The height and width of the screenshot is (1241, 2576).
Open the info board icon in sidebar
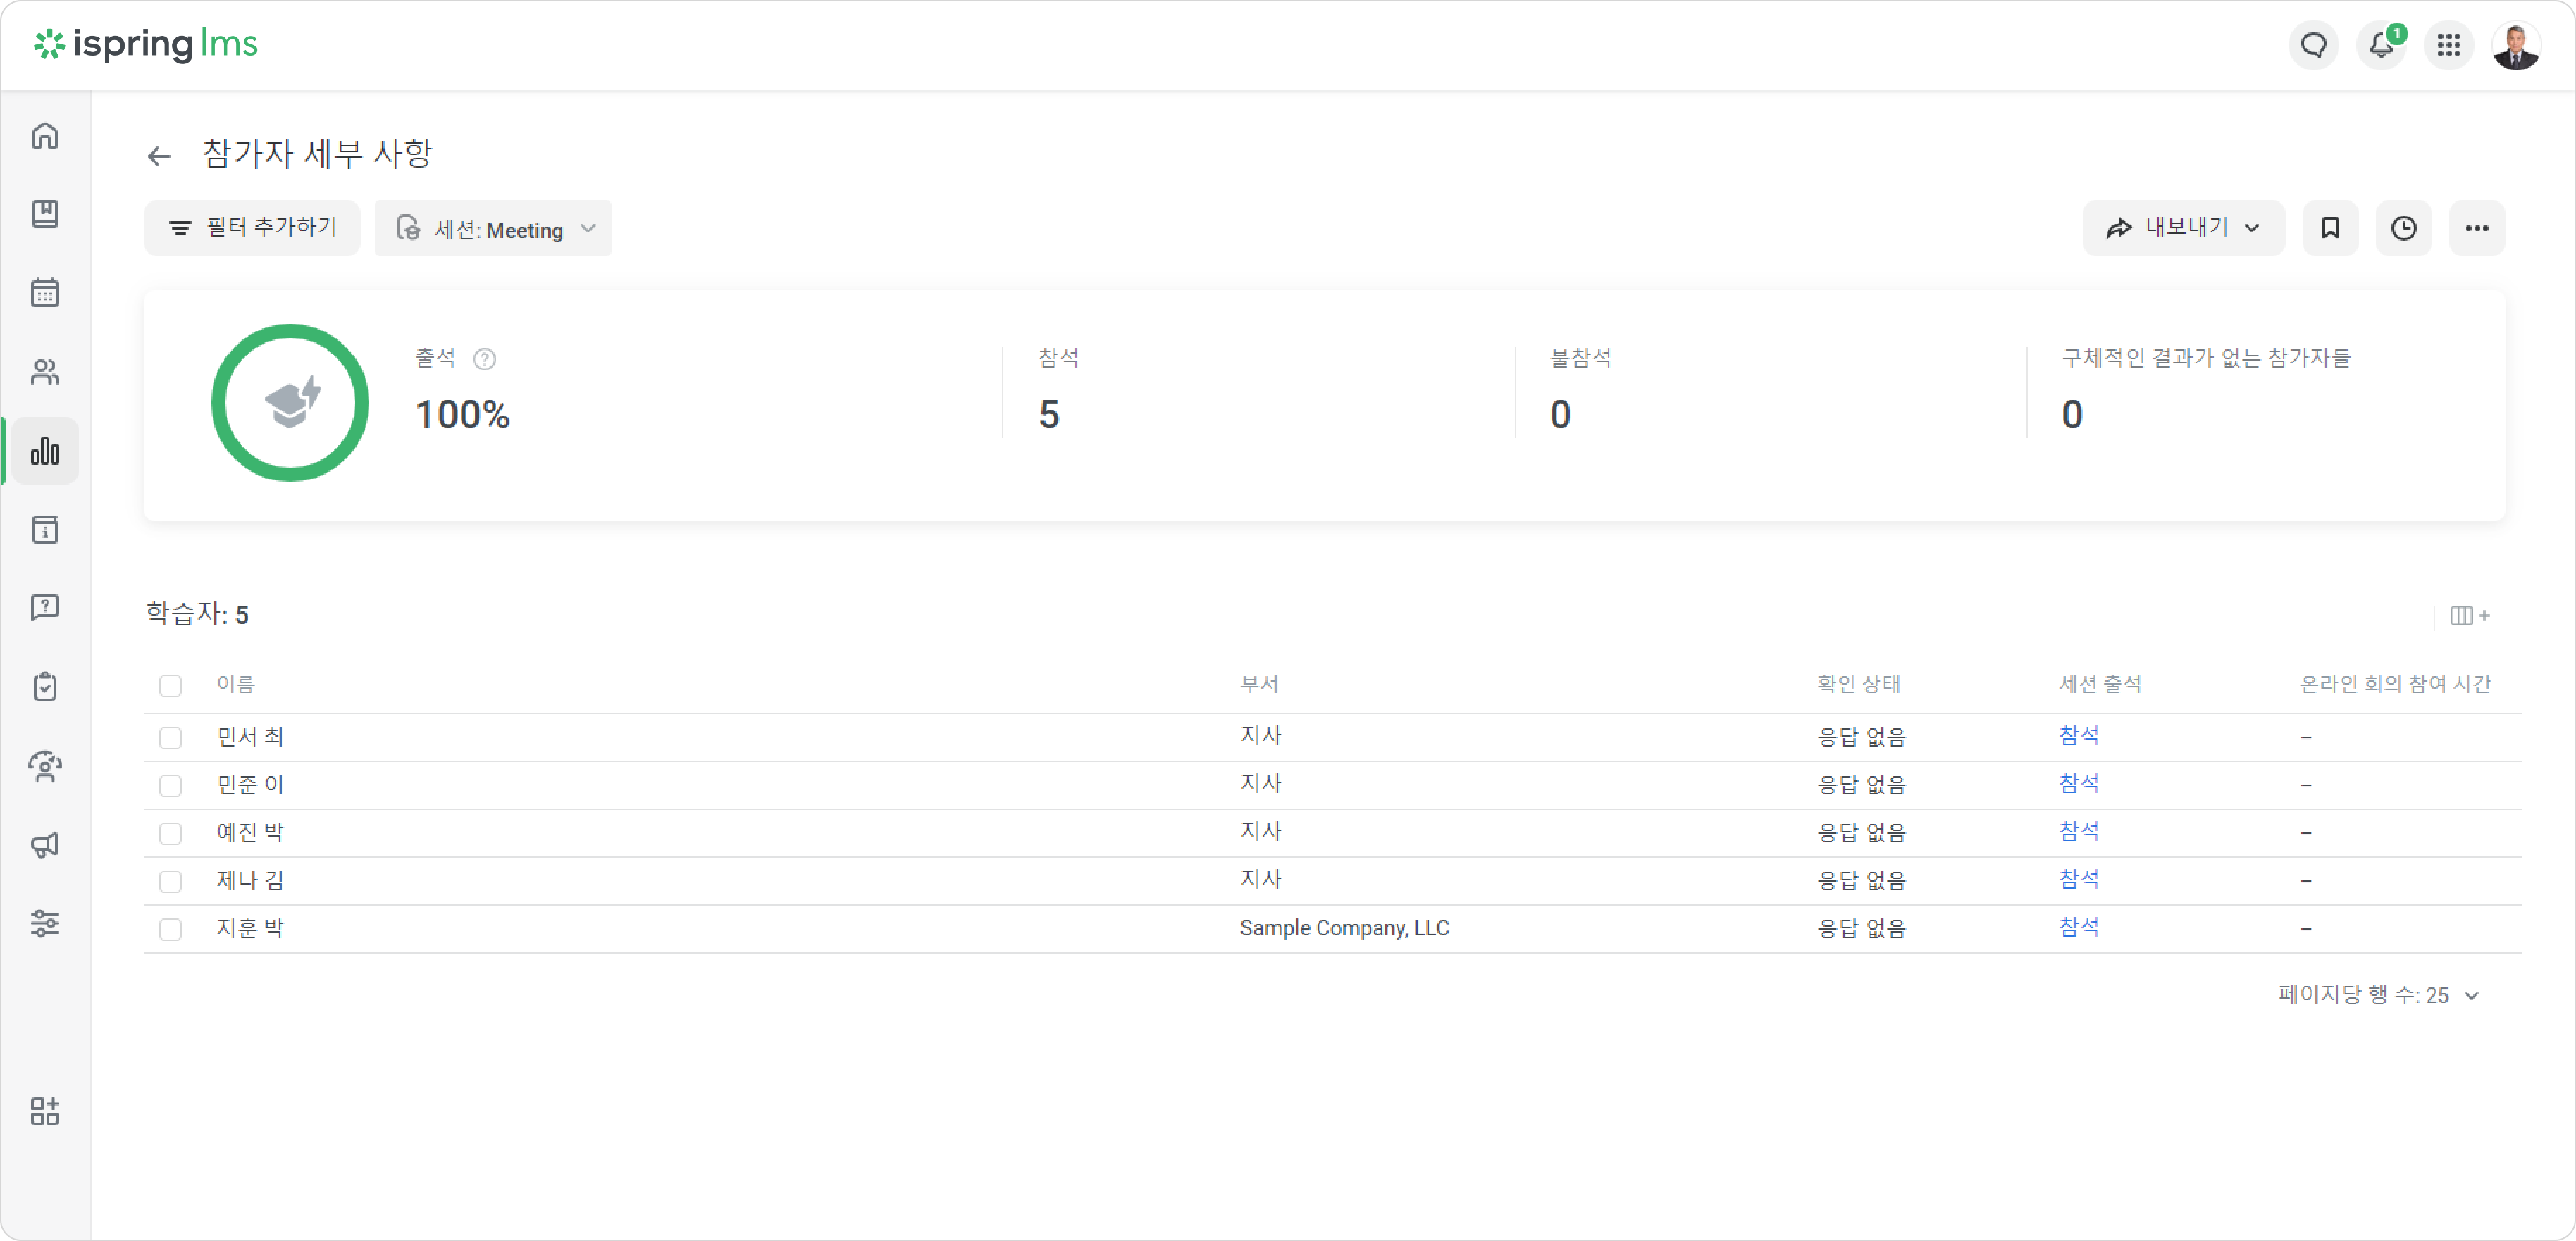[x=45, y=530]
